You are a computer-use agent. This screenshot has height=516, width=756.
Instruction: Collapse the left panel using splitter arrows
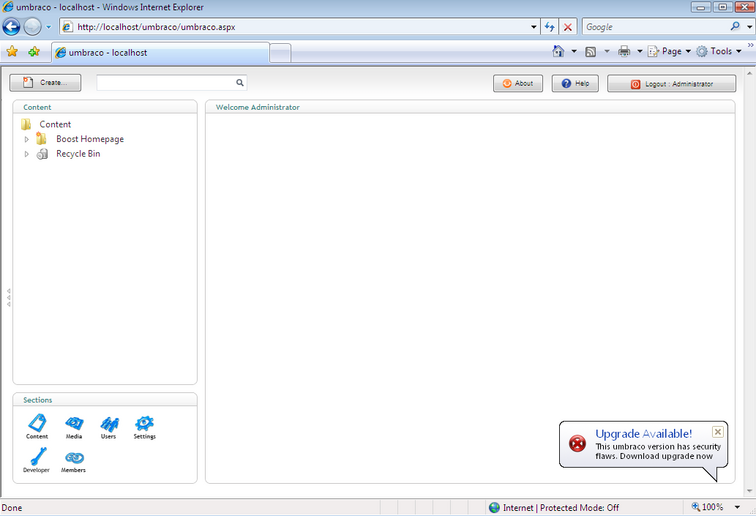pyautogui.click(x=9, y=298)
